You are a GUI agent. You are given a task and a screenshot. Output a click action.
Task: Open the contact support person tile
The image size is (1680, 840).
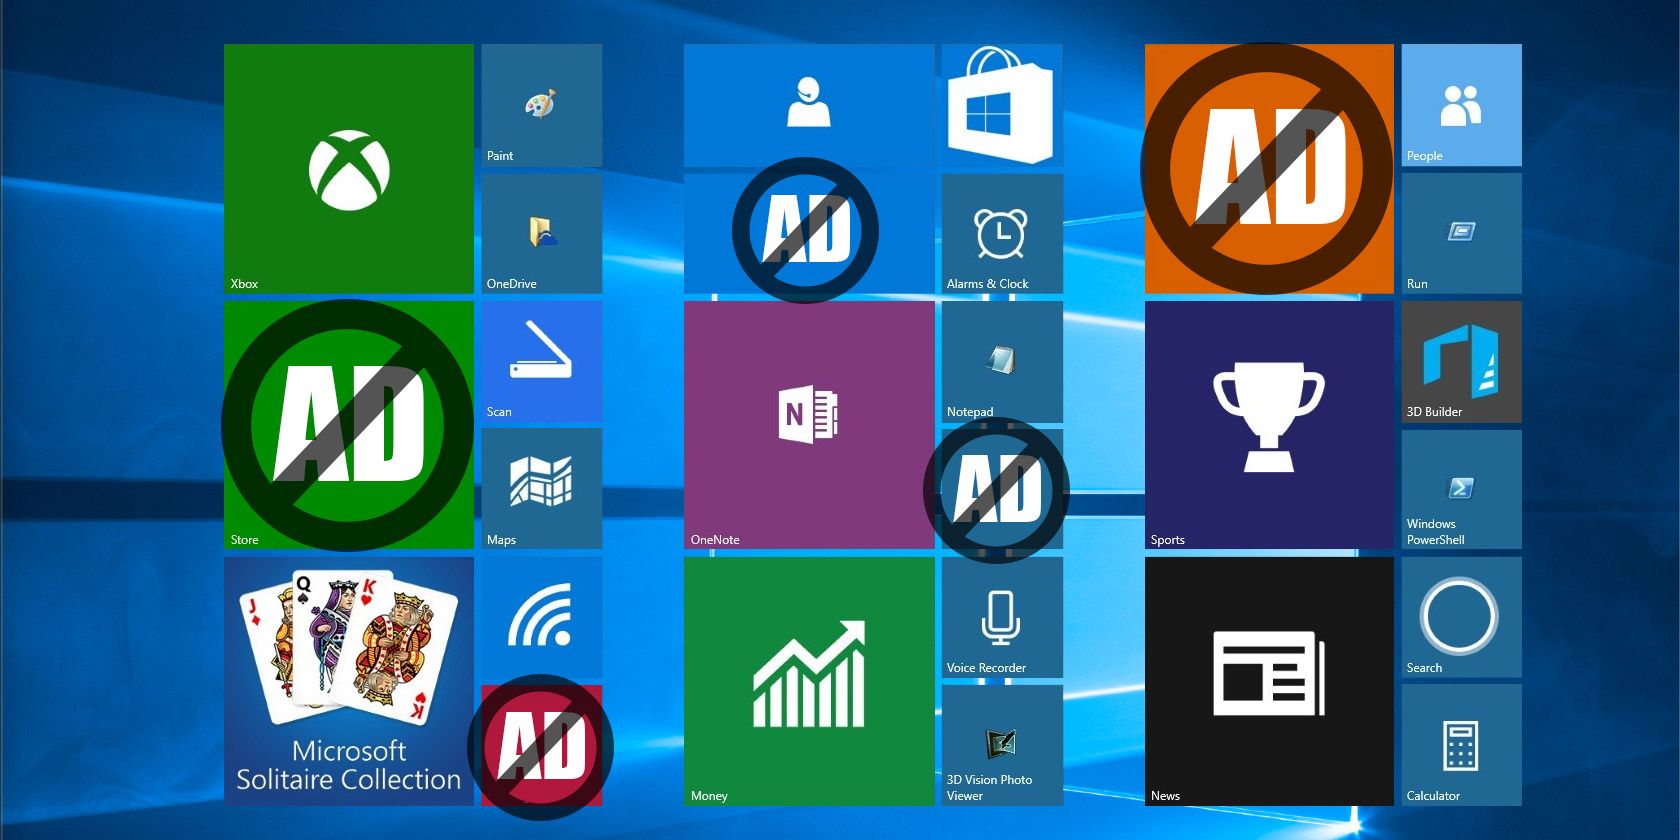(809, 105)
